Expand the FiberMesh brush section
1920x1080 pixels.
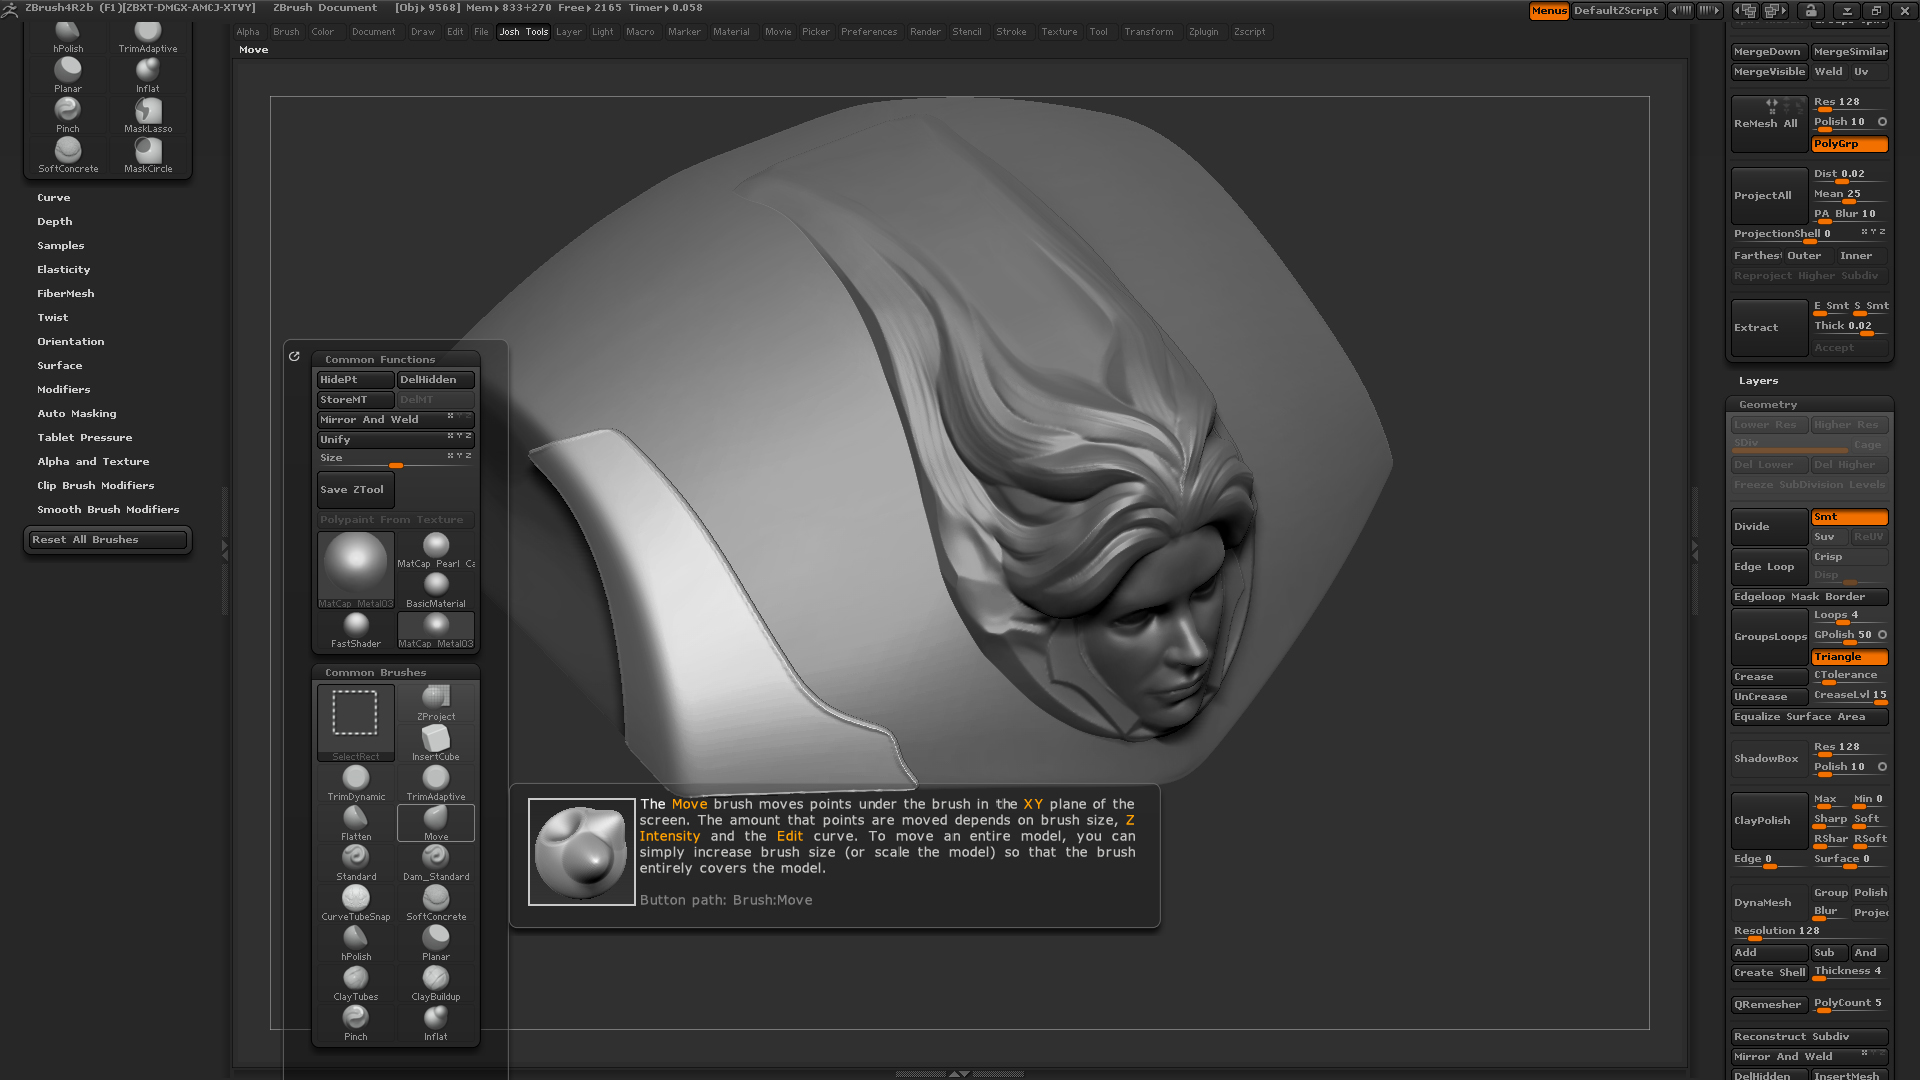(66, 294)
